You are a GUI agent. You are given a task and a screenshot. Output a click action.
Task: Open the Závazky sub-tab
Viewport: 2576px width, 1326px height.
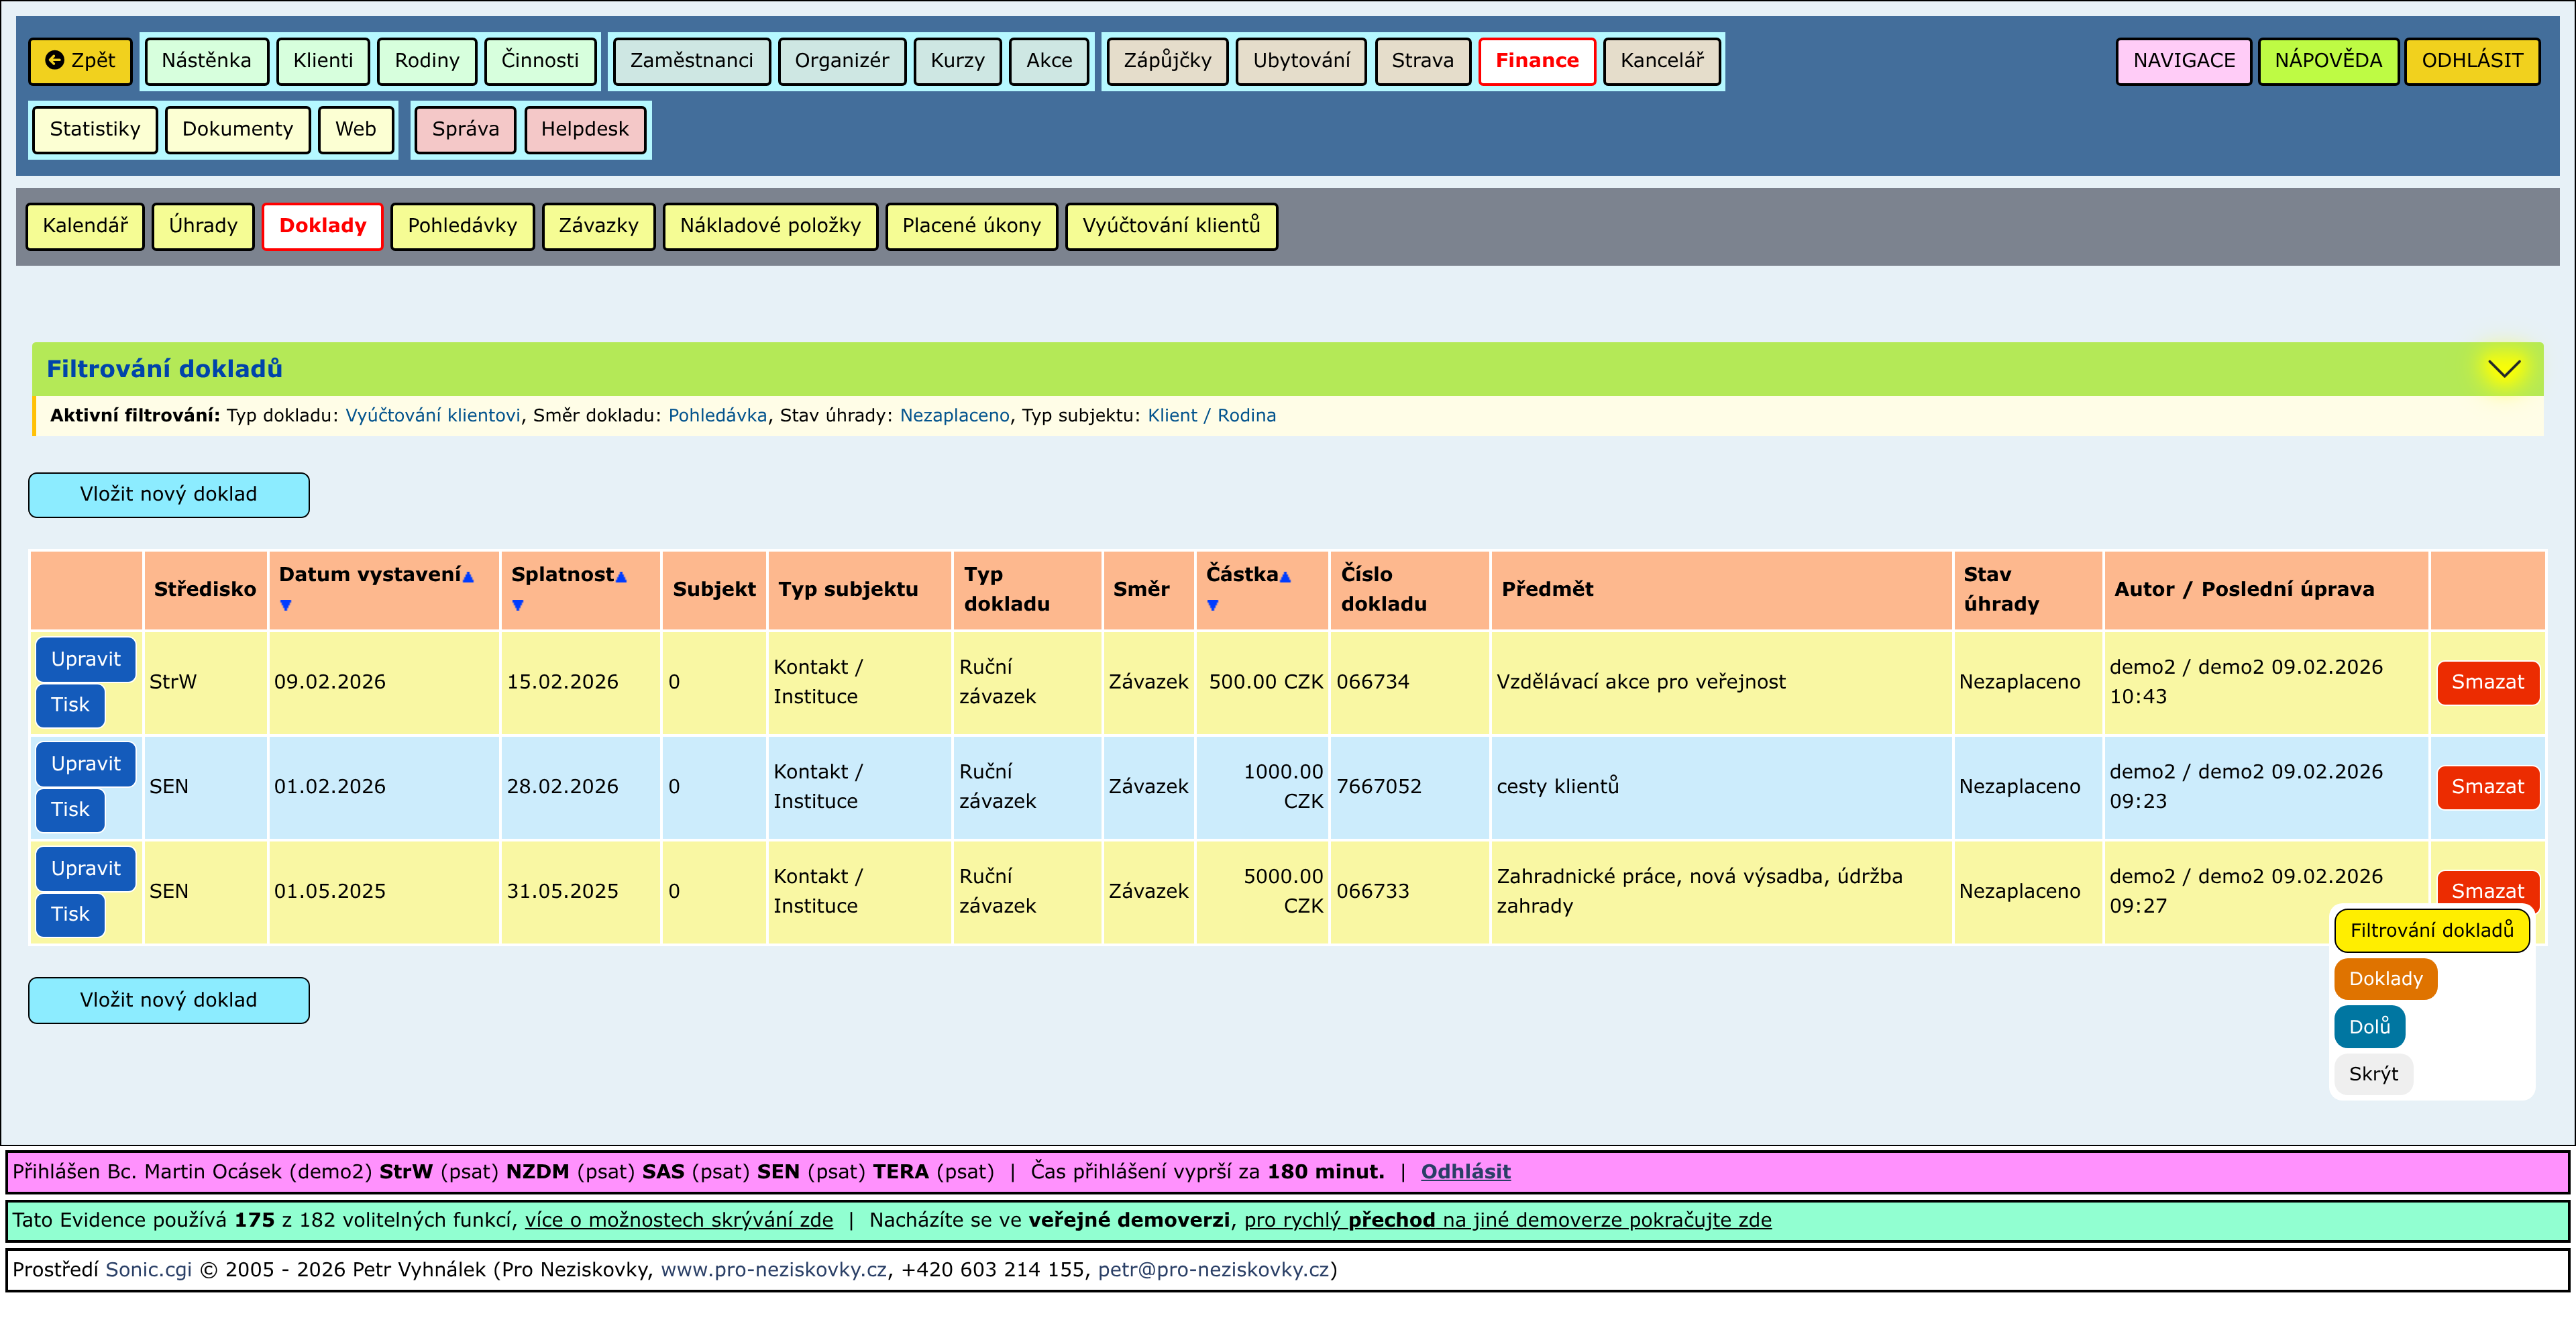pos(598,226)
